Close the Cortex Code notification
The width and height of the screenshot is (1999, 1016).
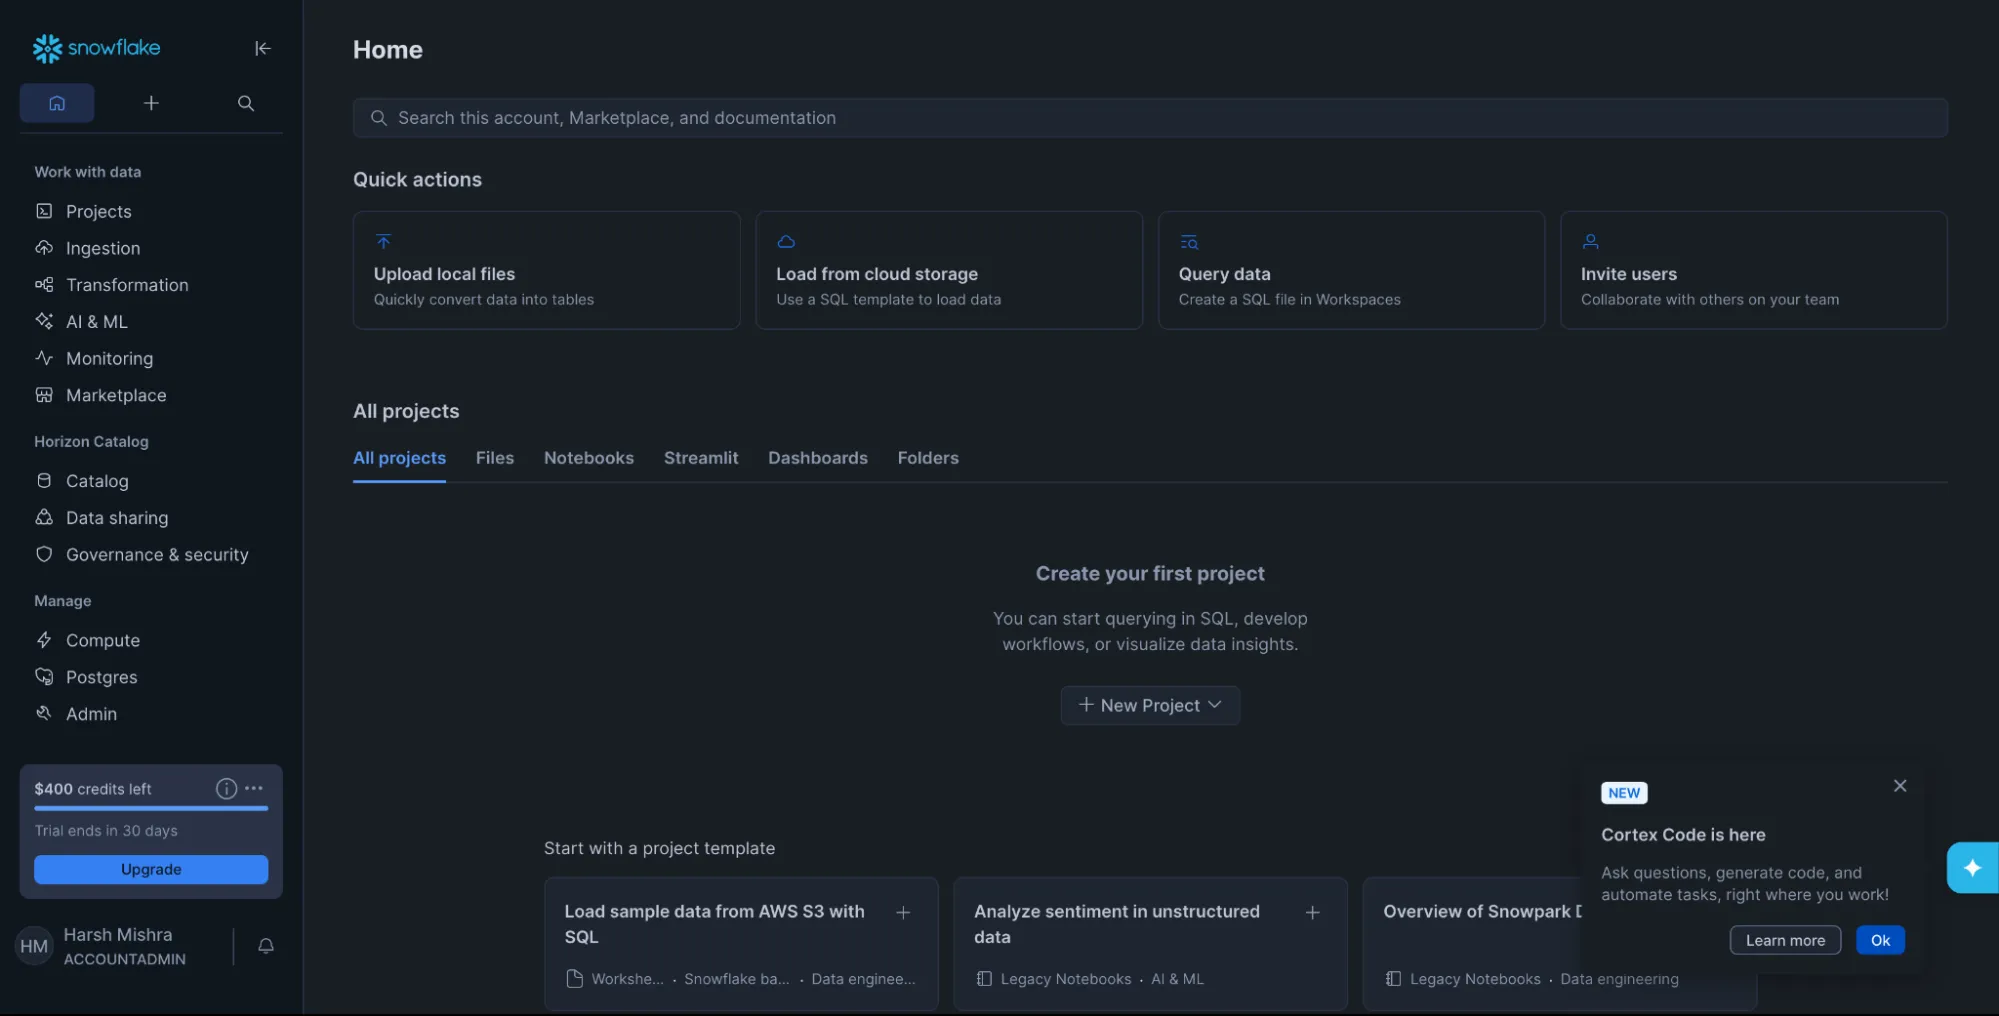pyautogui.click(x=1899, y=785)
